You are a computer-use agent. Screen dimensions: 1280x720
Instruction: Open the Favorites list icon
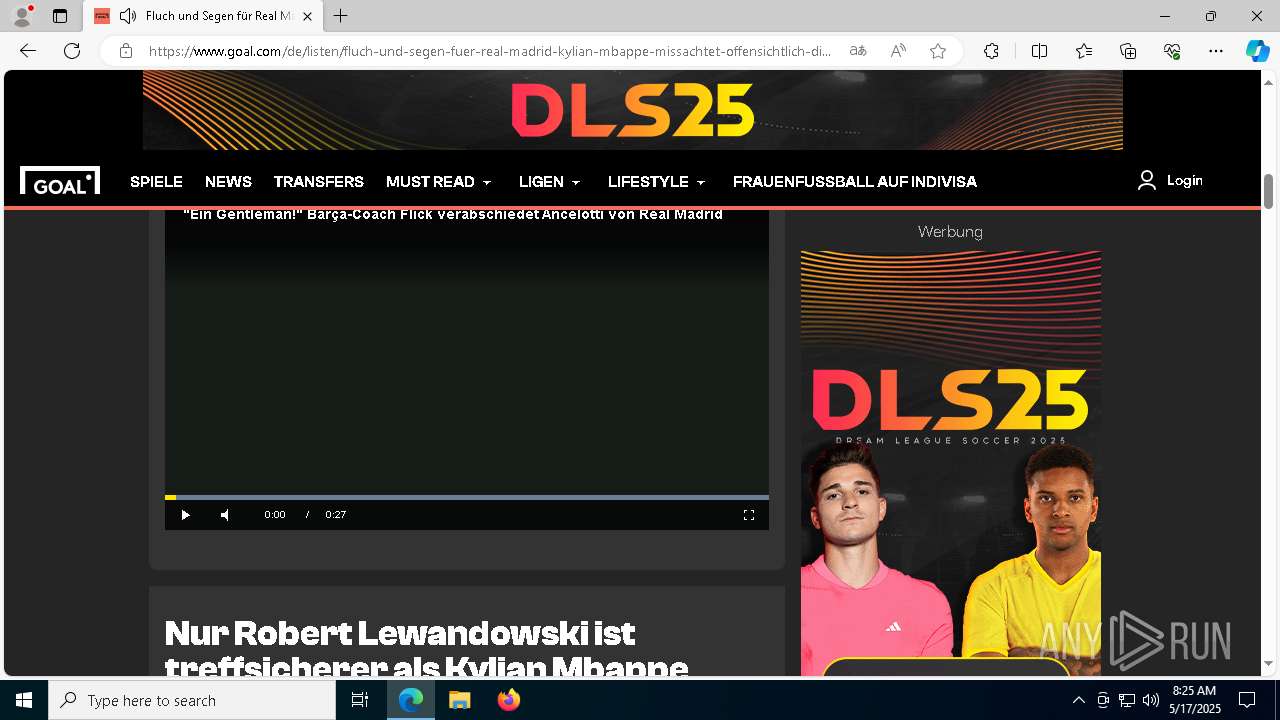point(1084,51)
